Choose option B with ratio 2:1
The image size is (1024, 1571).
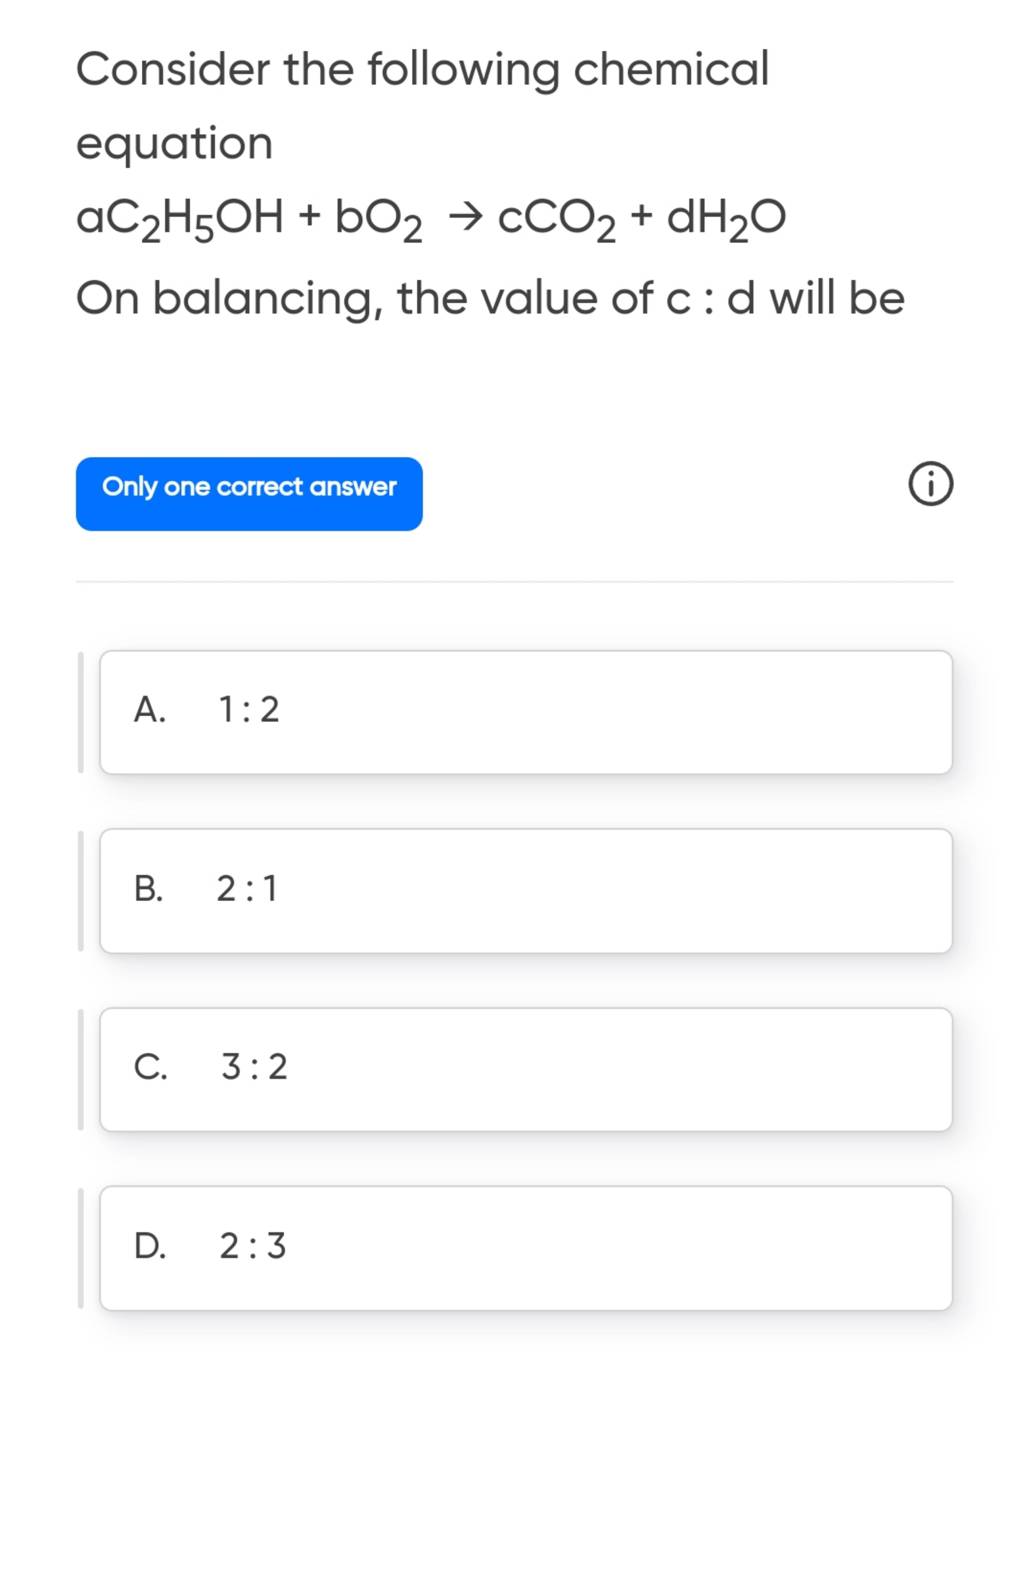[525, 890]
